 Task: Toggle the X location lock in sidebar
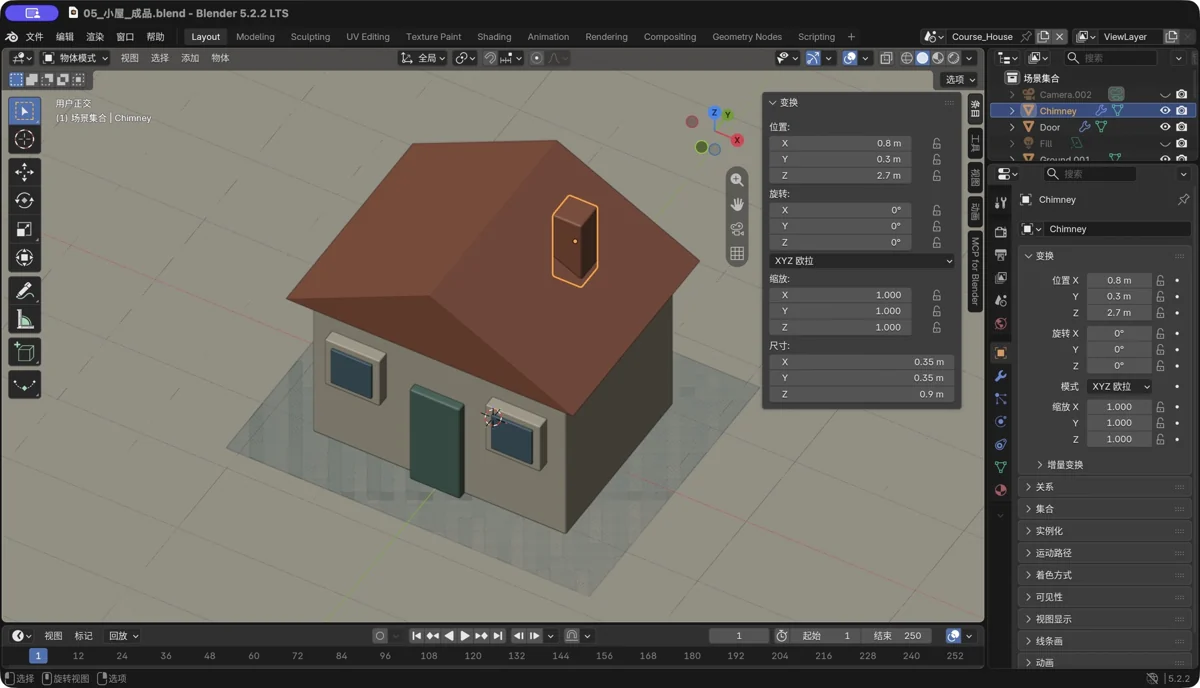(x=937, y=143)
